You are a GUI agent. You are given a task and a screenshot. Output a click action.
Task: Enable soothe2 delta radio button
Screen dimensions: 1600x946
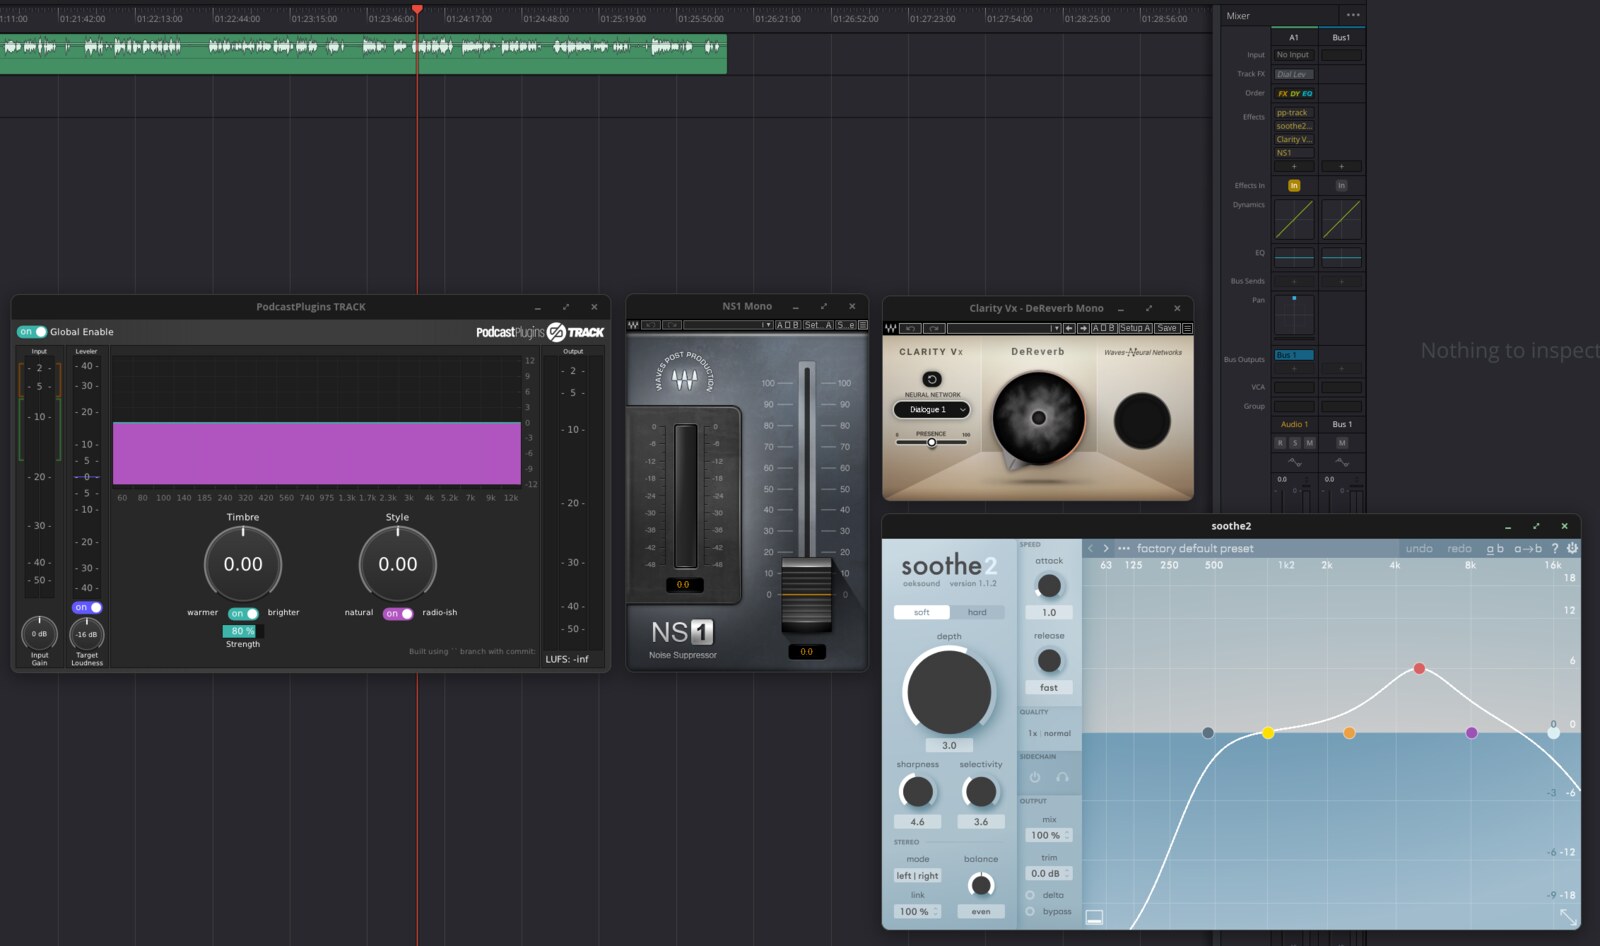tap(1030, 895)
